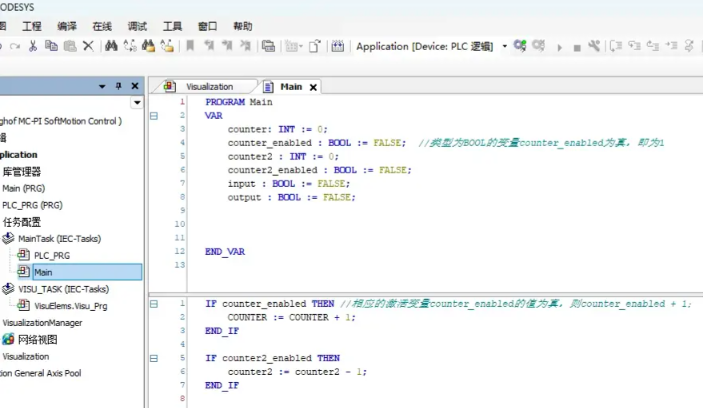The image size is (703, 408).
Task: Collapse the IF counter2_enabled code block
Action: (x=154, y=358)
